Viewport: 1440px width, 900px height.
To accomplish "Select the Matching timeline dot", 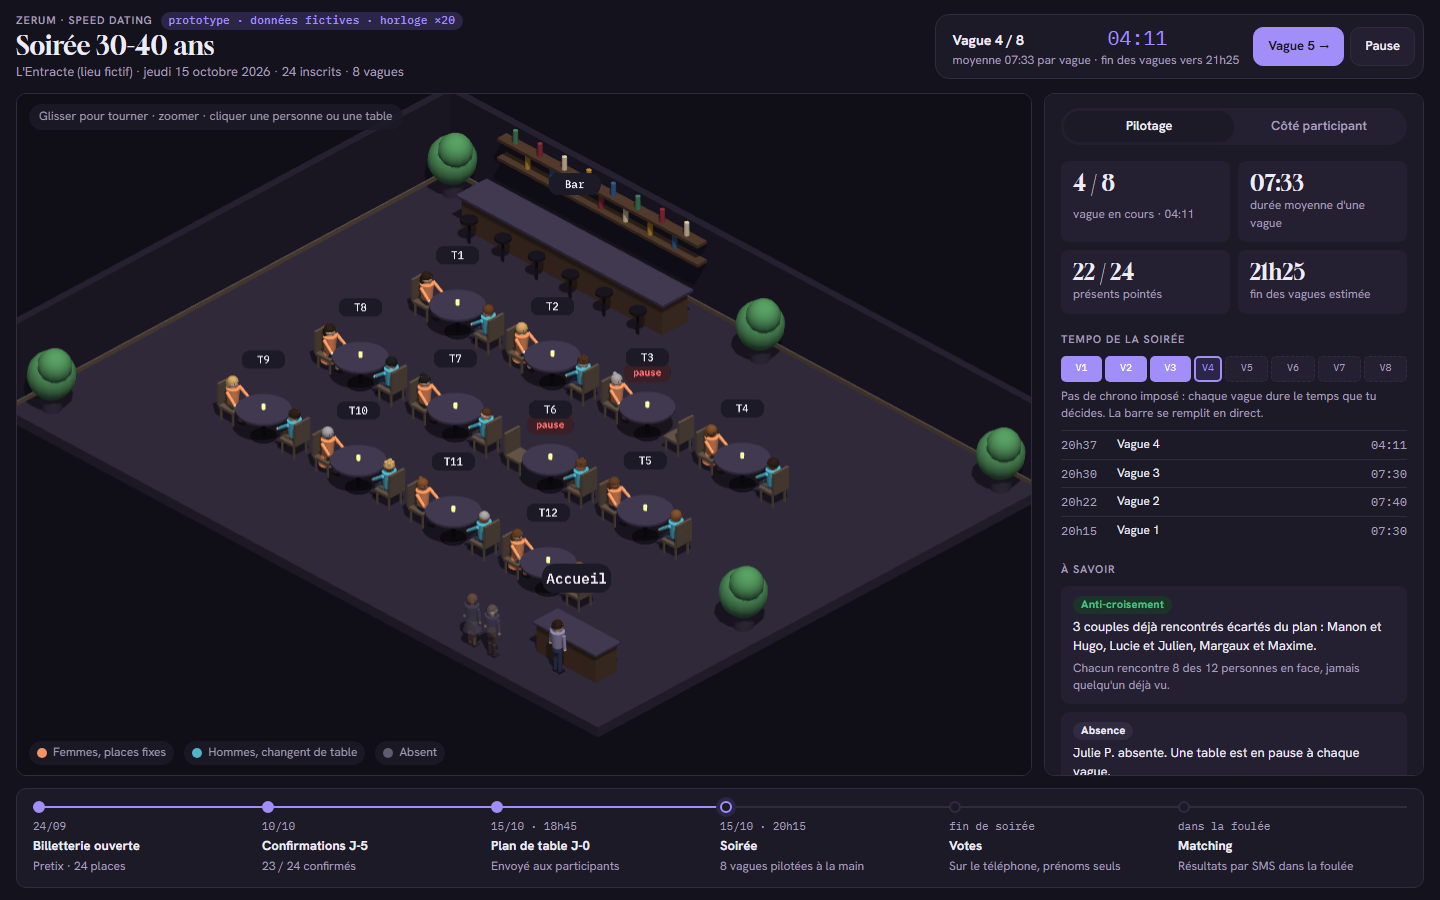I will tap(1184, 807).
